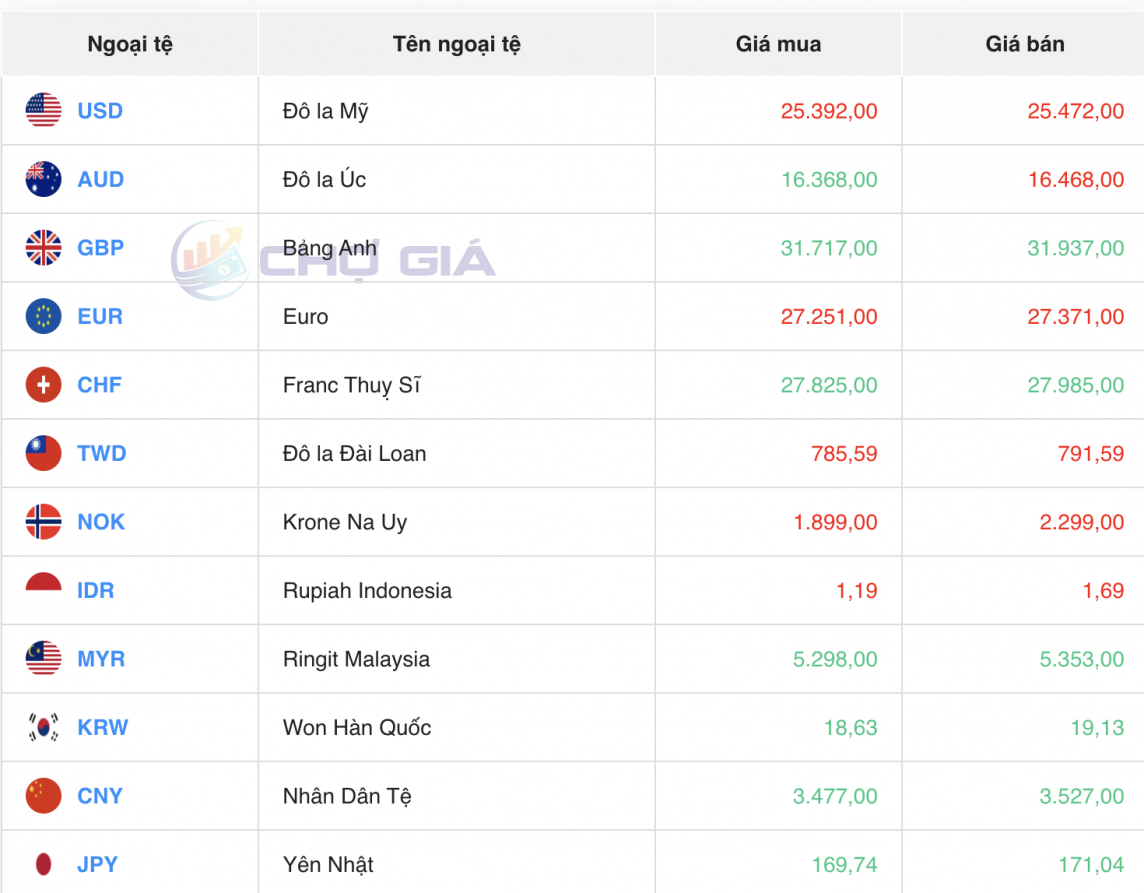The width and height of the screenshot is (1144, 893).
Task: Click the Tên ngoại tệ column header
Action: (x=456, y=44)
